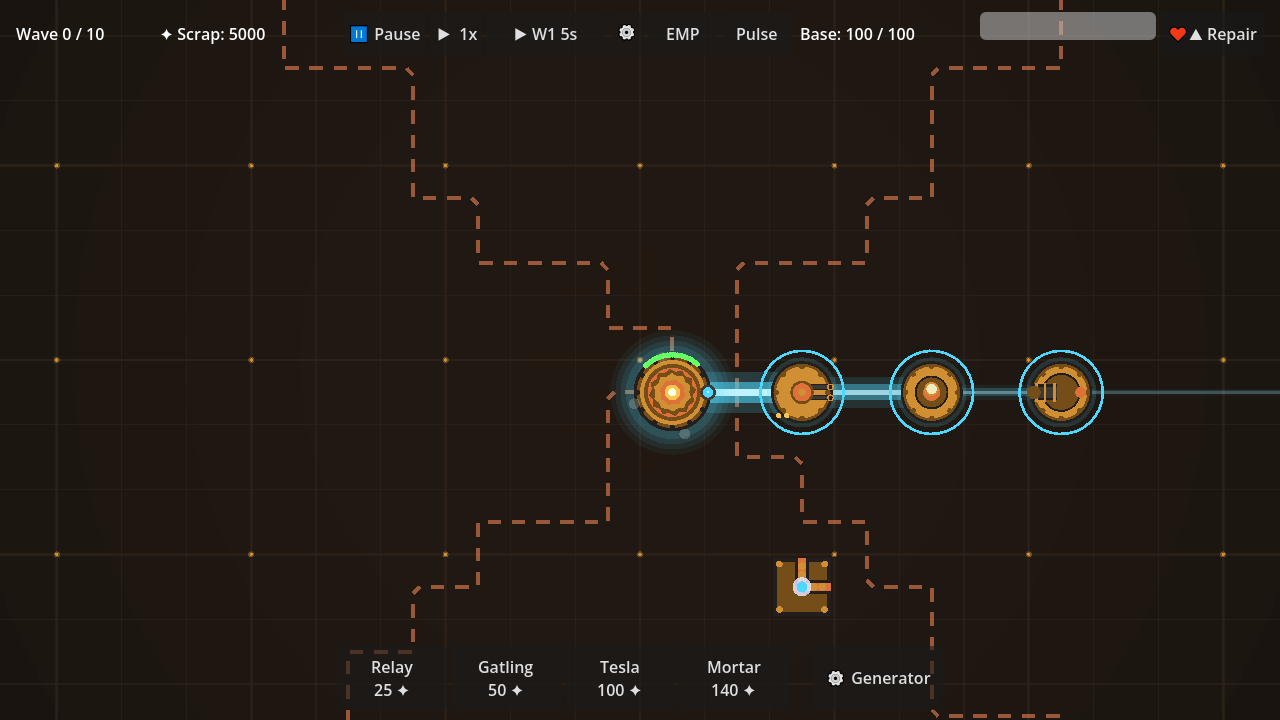The image size is (1280, 720).
Task: Click the "Base: 100 / 100" health text
Action: pyautogui.click(x=857, y=34)
